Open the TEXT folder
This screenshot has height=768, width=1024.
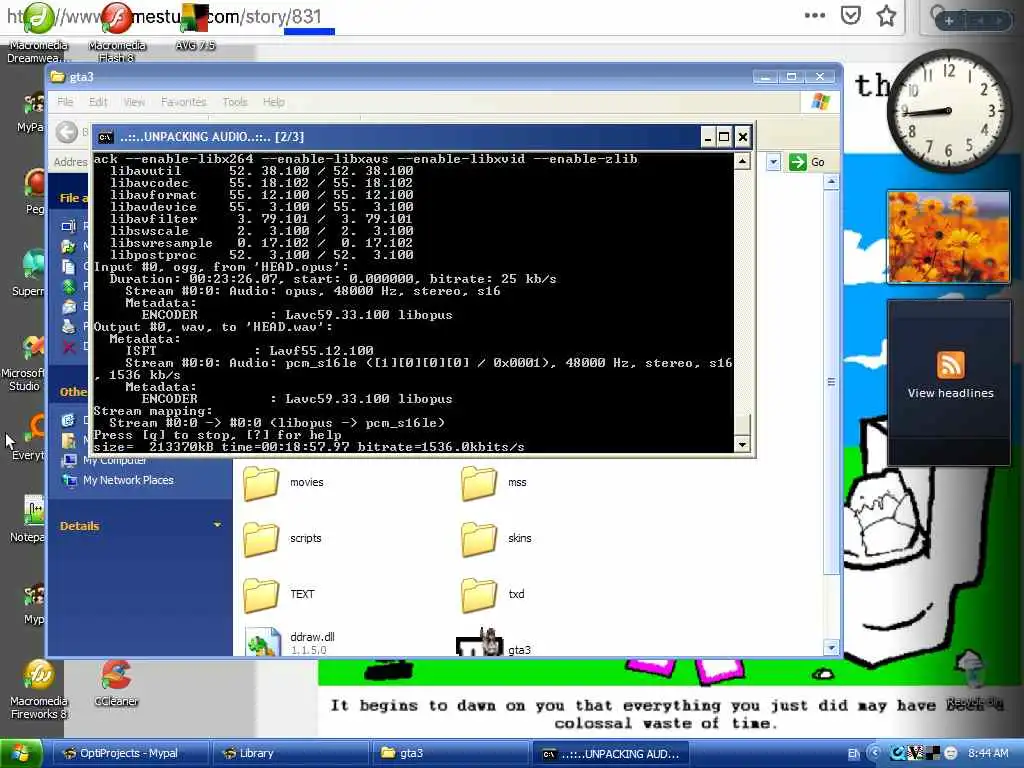[x=261, y=594]
